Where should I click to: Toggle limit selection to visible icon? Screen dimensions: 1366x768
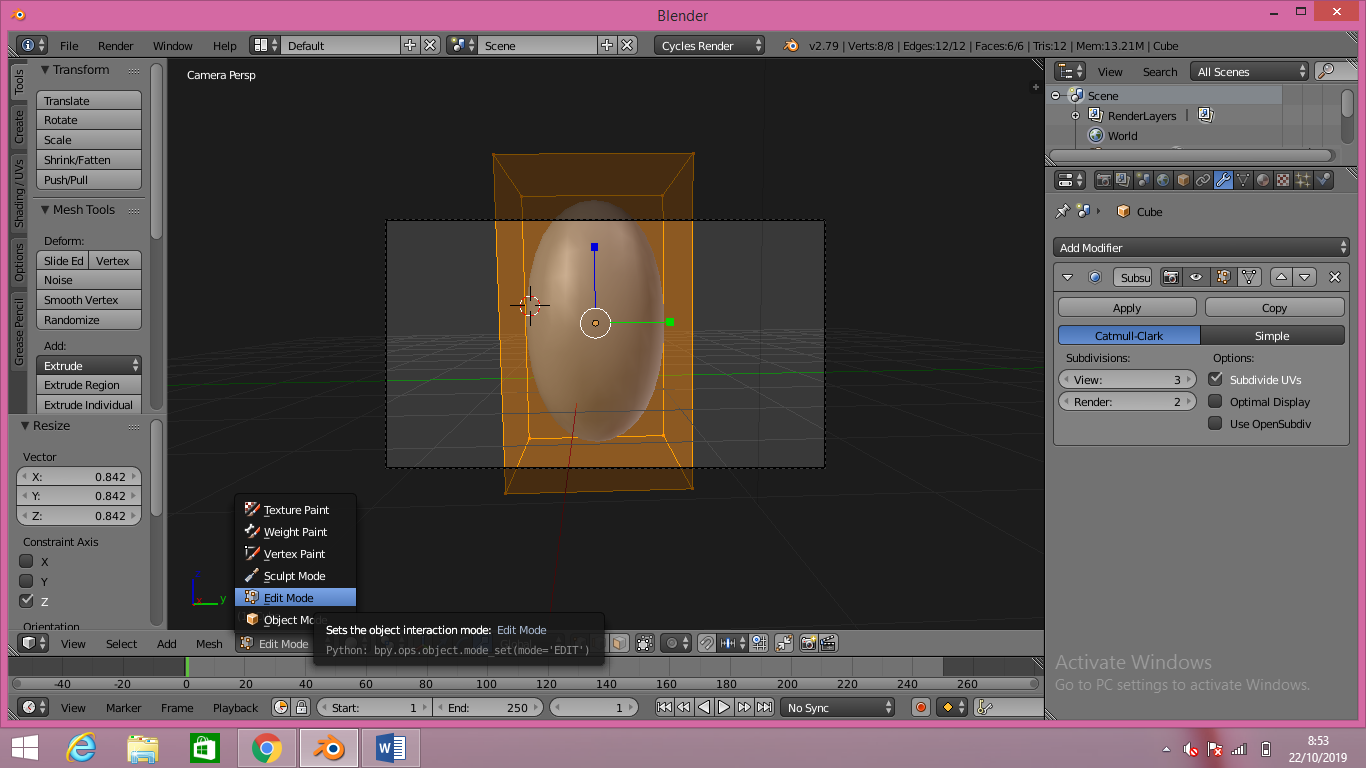pos(644,643)
